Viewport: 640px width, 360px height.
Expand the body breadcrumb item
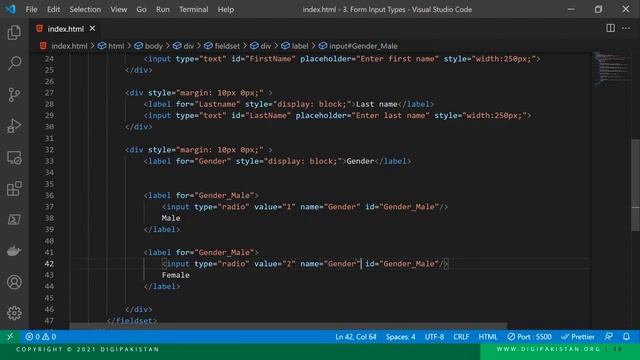click(149, 46)
